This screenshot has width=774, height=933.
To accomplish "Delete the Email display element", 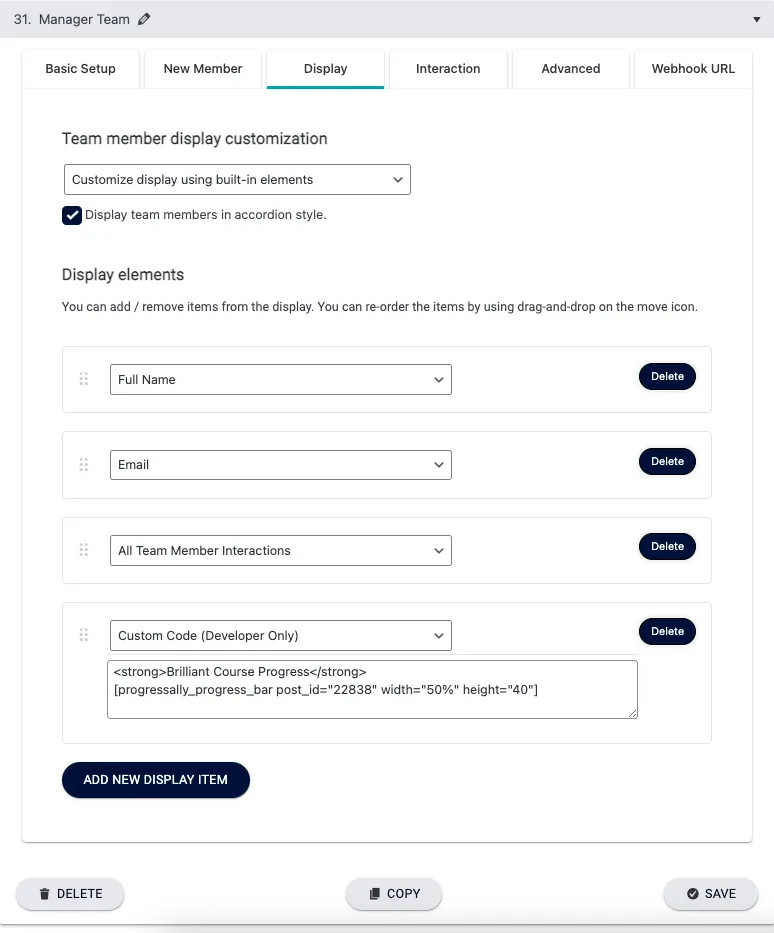I will tap(667, 461).
